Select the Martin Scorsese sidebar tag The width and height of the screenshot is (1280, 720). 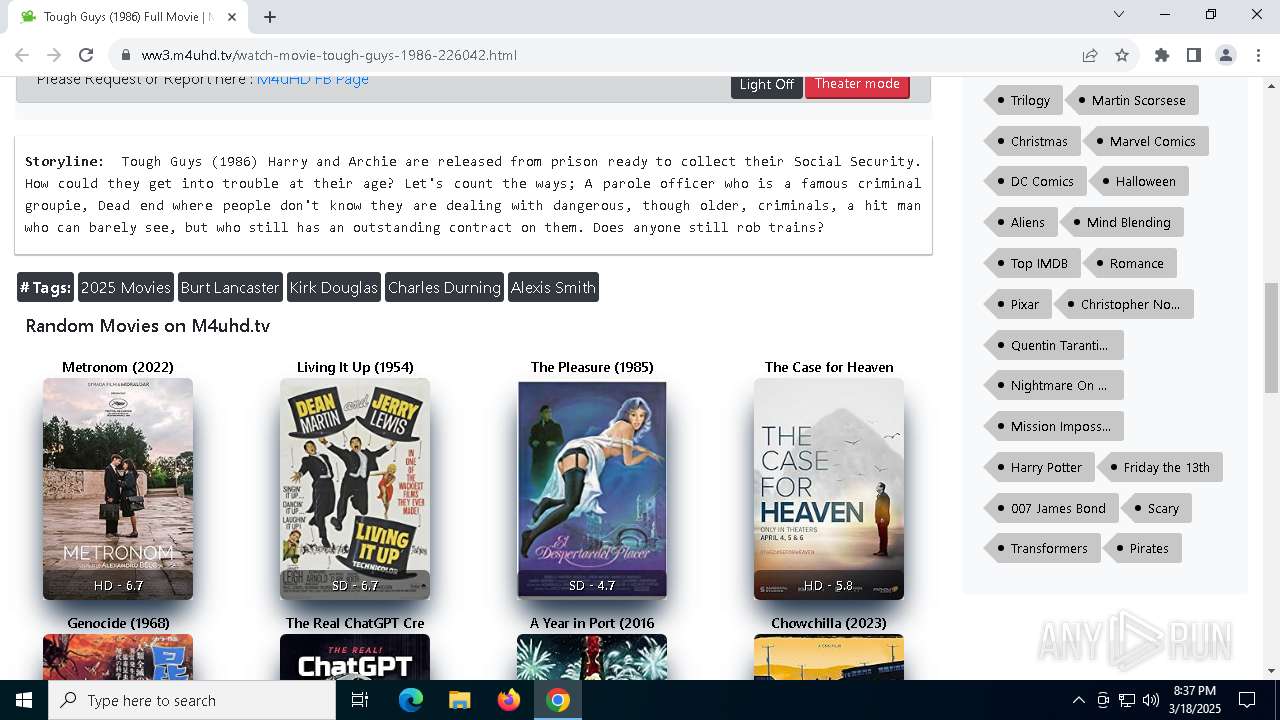tap(1132, 100)
